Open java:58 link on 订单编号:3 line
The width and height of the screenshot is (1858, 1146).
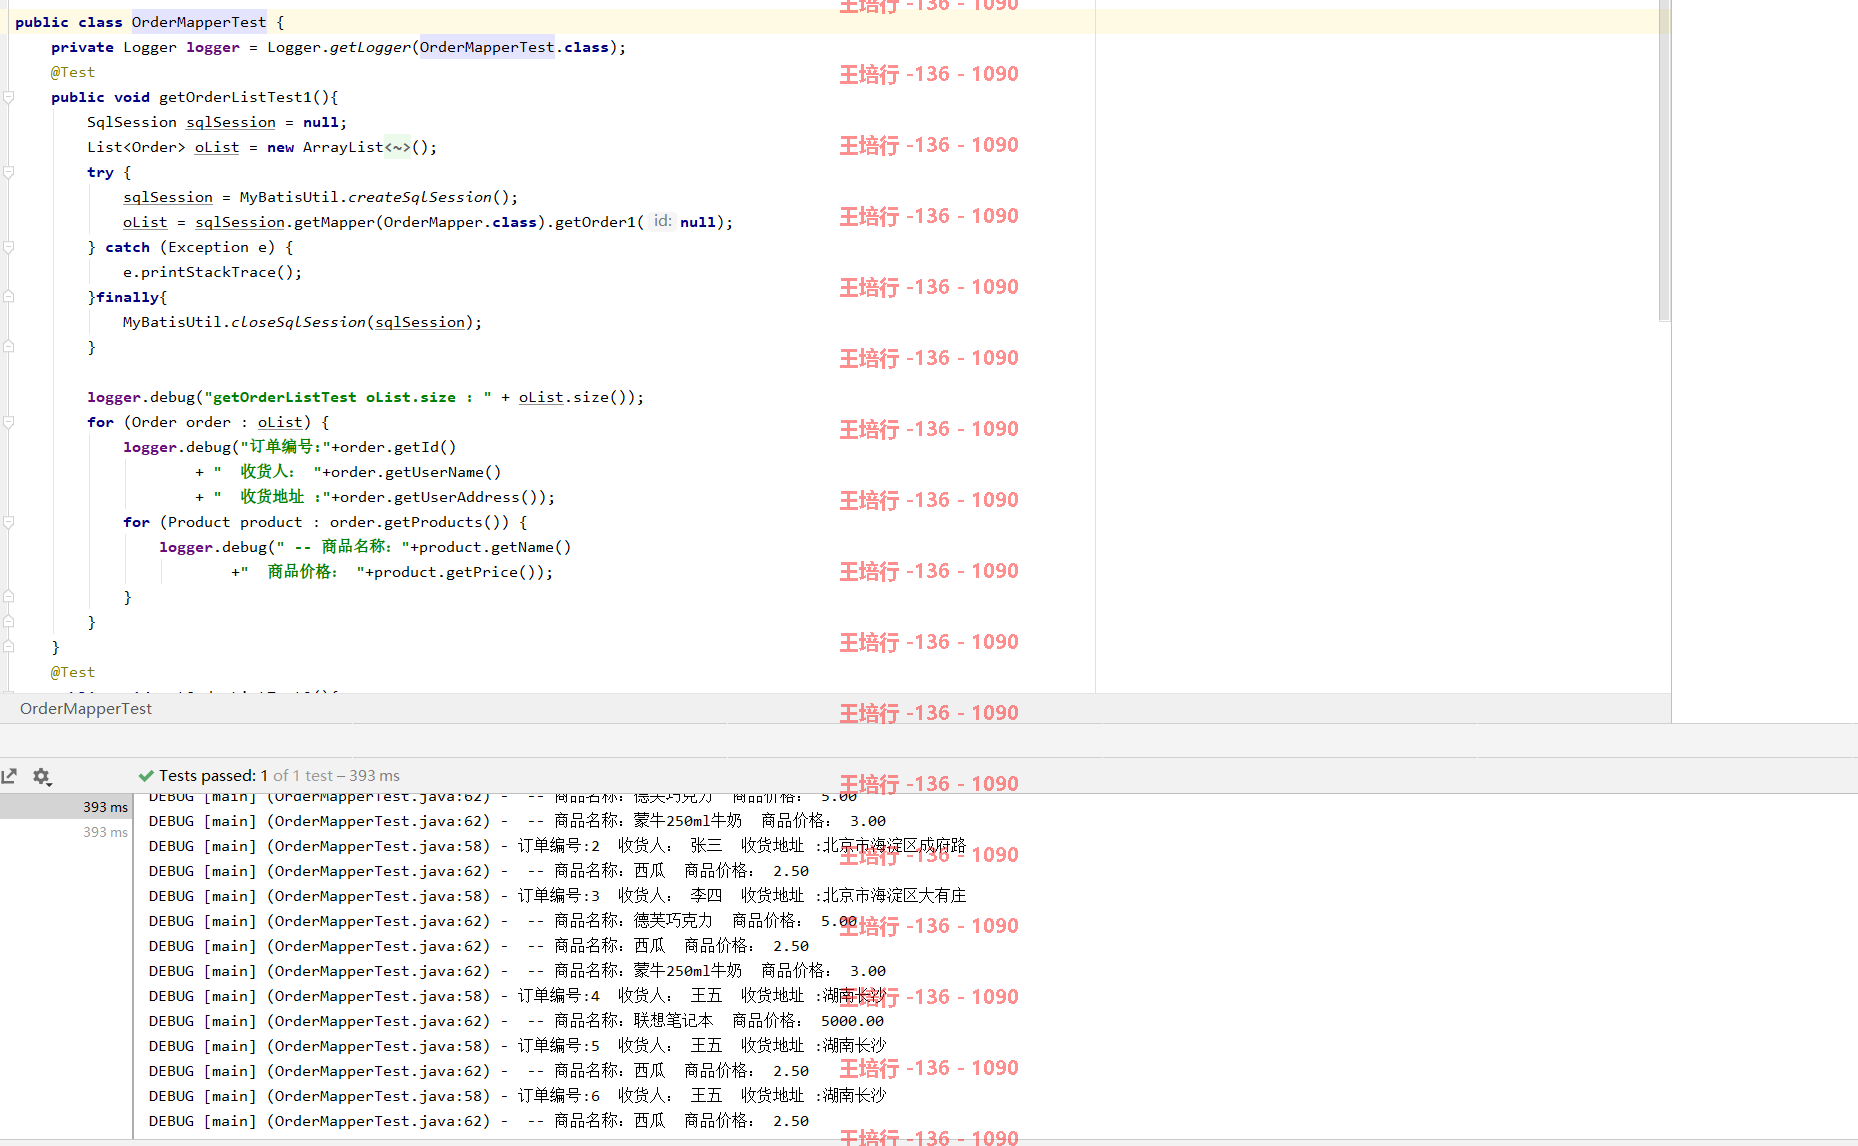click(379, 896)
